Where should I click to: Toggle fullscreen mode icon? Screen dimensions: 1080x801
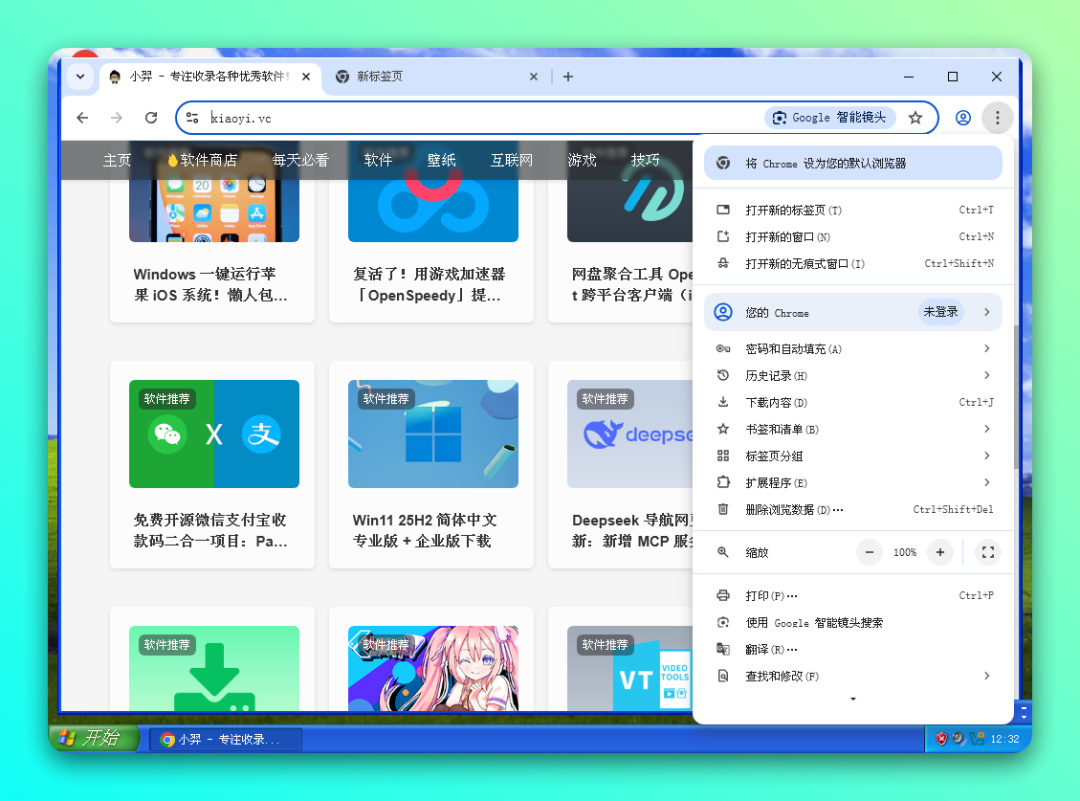pyautogui.click(x=988, y=552)
